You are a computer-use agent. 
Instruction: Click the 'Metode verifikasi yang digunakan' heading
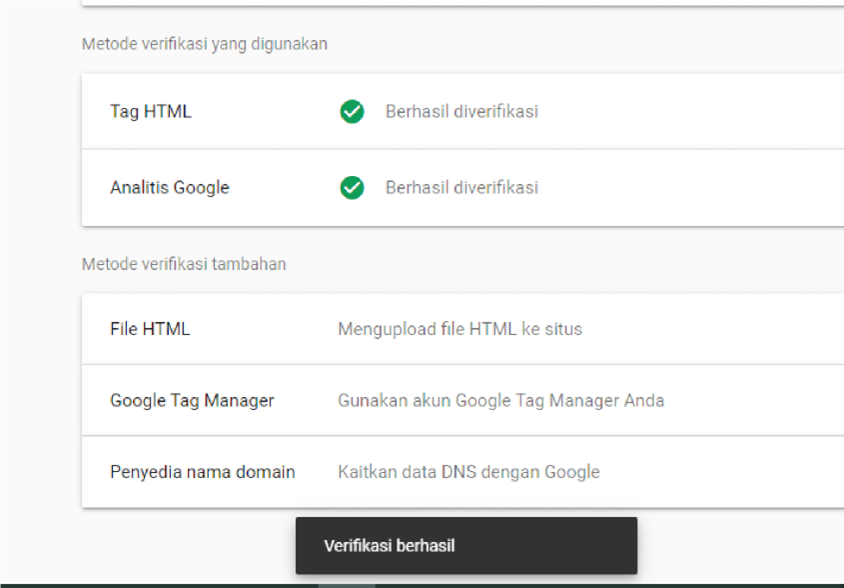click(x=205, y=44)
